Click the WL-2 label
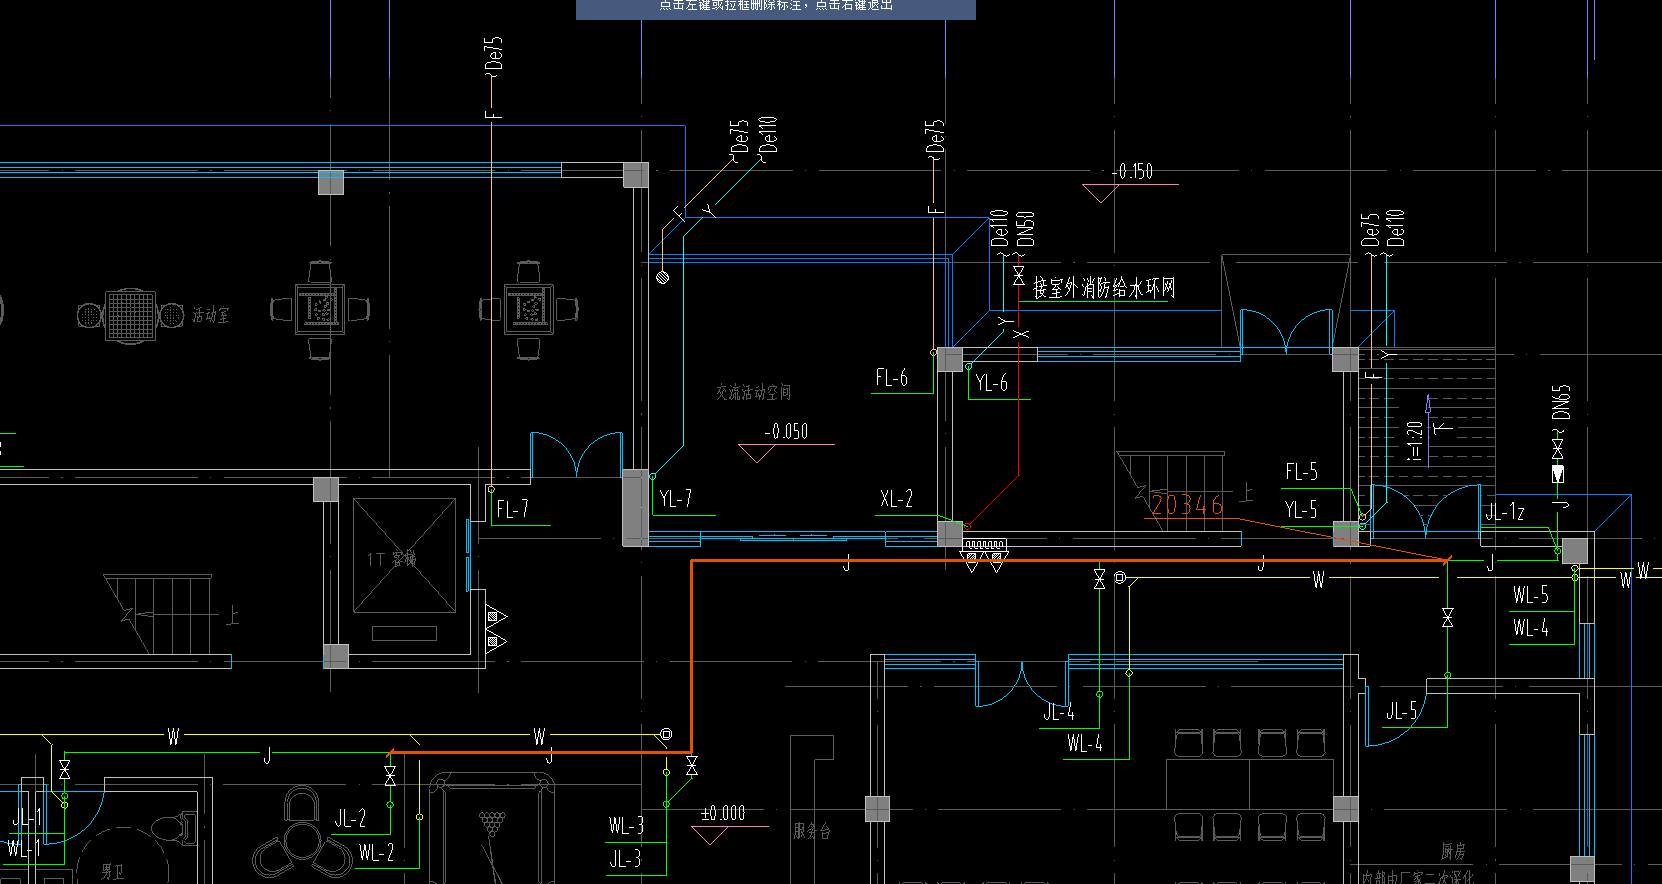Screen dimensions: 1662x884 point(377,853)
